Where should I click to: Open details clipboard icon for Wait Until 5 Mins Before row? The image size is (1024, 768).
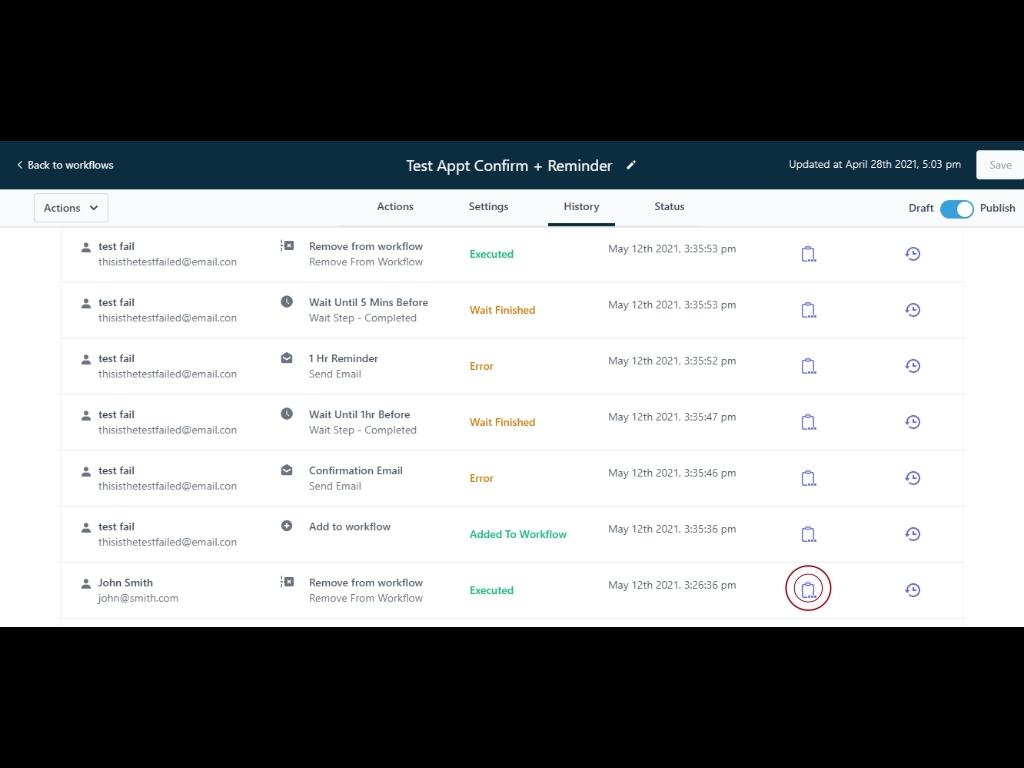pos(808,310)
